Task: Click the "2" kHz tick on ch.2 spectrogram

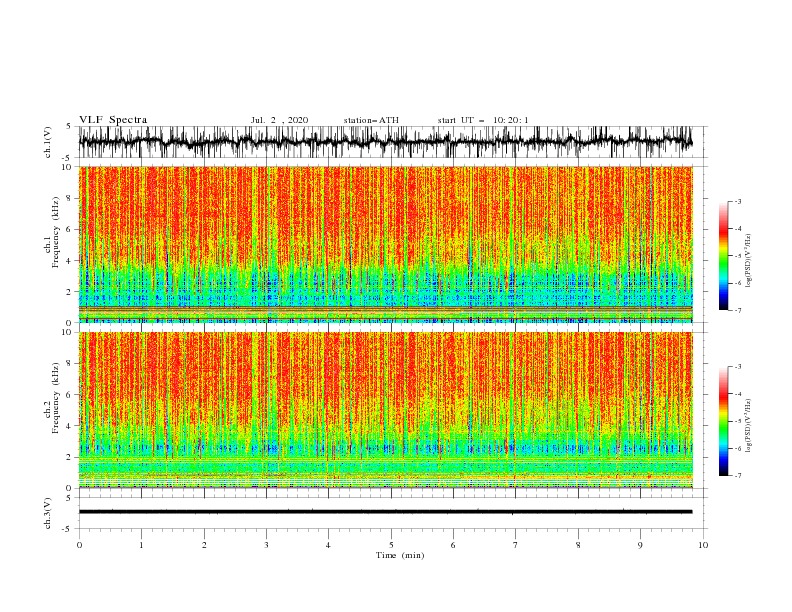Action: [x=70, y=457]
